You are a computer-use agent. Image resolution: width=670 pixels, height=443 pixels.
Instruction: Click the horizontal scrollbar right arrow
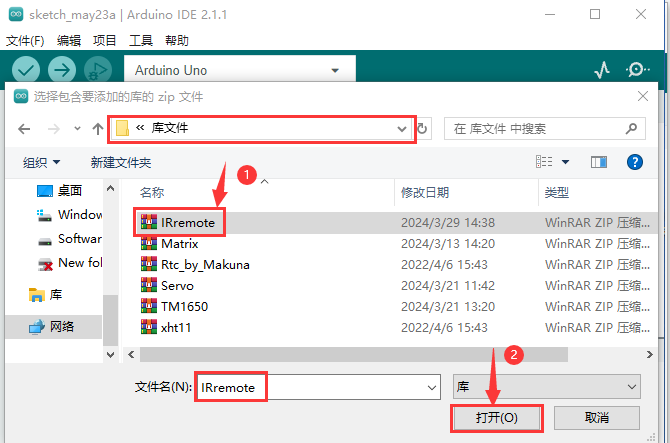click(649, 355)
